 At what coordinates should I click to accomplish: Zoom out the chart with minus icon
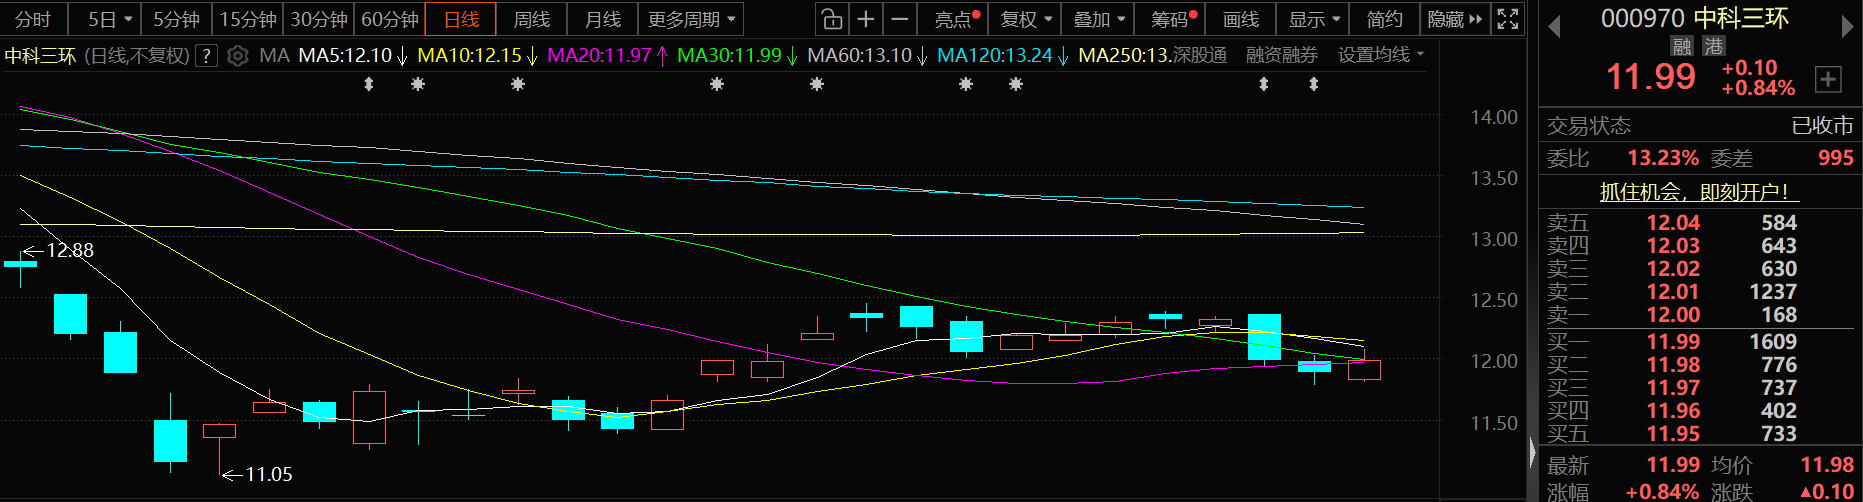click(x=900, y=19)
